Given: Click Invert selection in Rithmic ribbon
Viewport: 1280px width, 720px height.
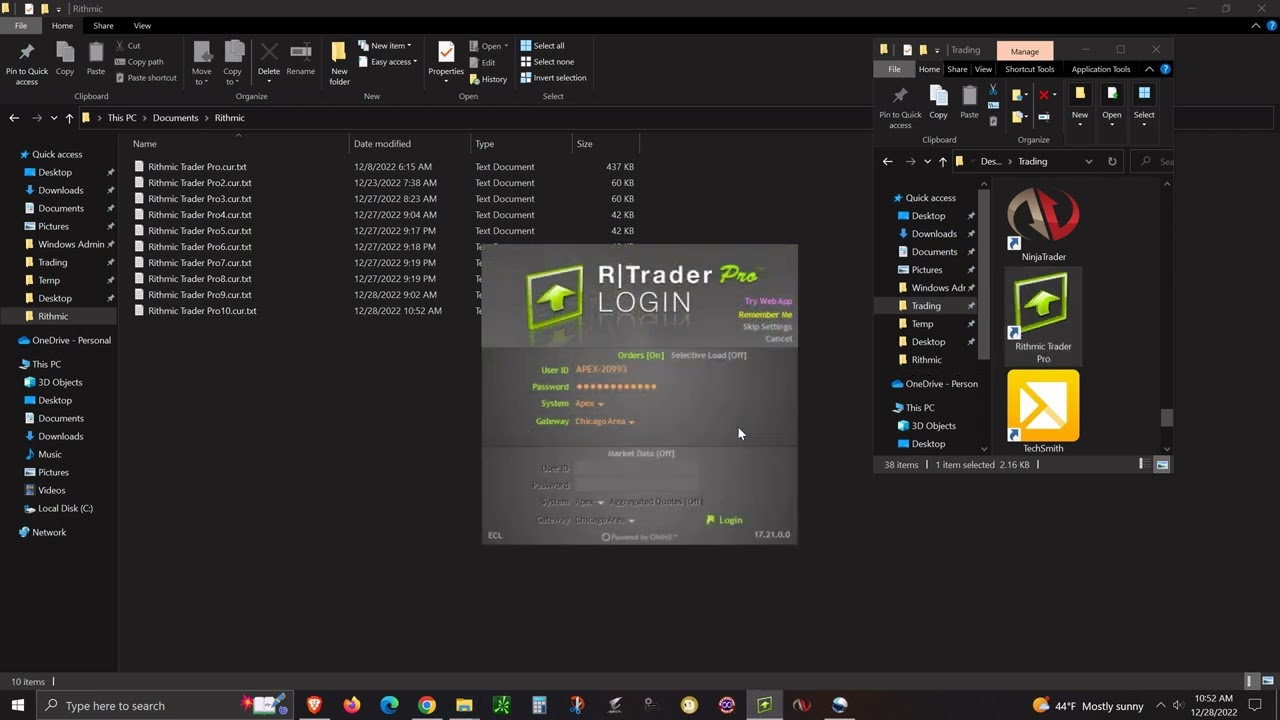Looking at the screenshot, I should click(553, 78).
